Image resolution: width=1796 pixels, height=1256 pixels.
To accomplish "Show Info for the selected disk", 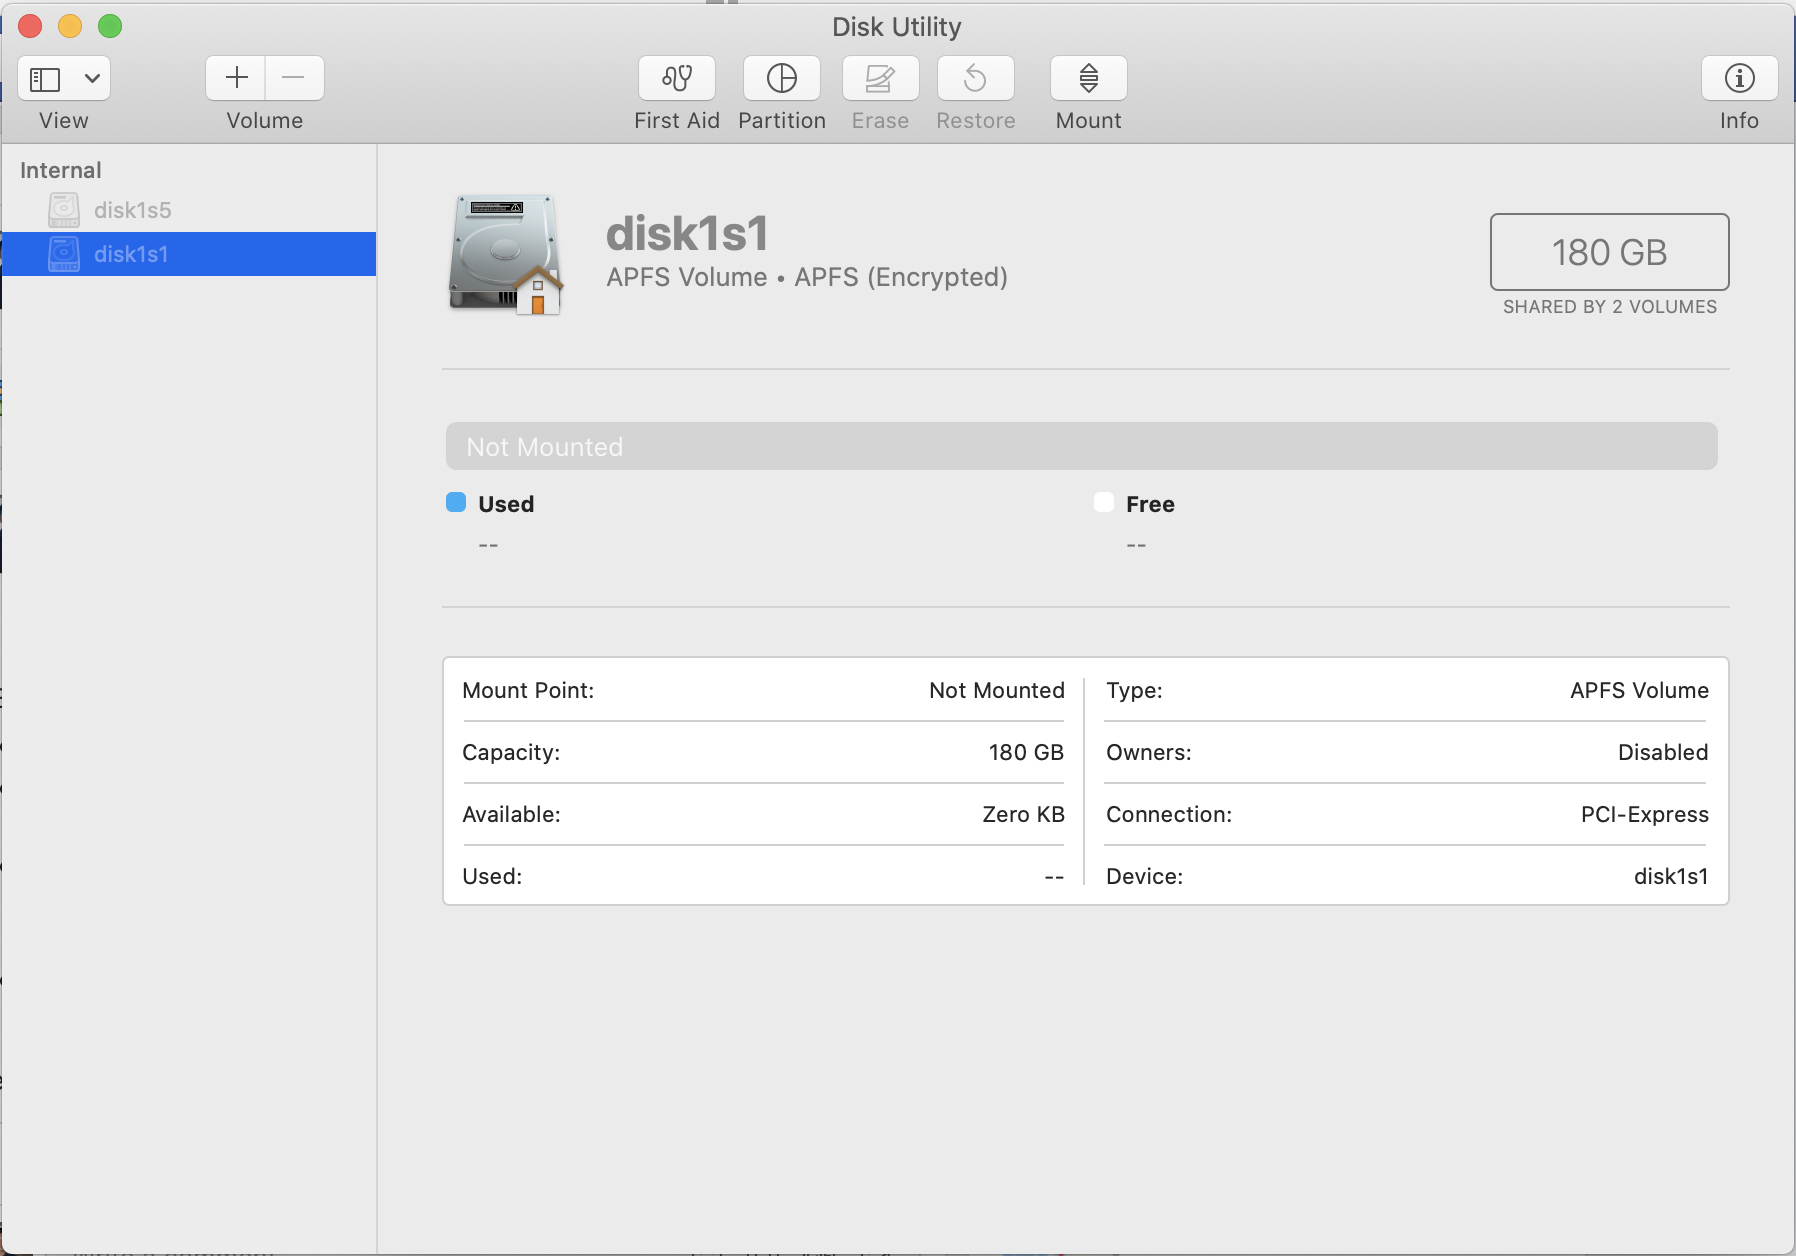I will tap(1739, 78).
